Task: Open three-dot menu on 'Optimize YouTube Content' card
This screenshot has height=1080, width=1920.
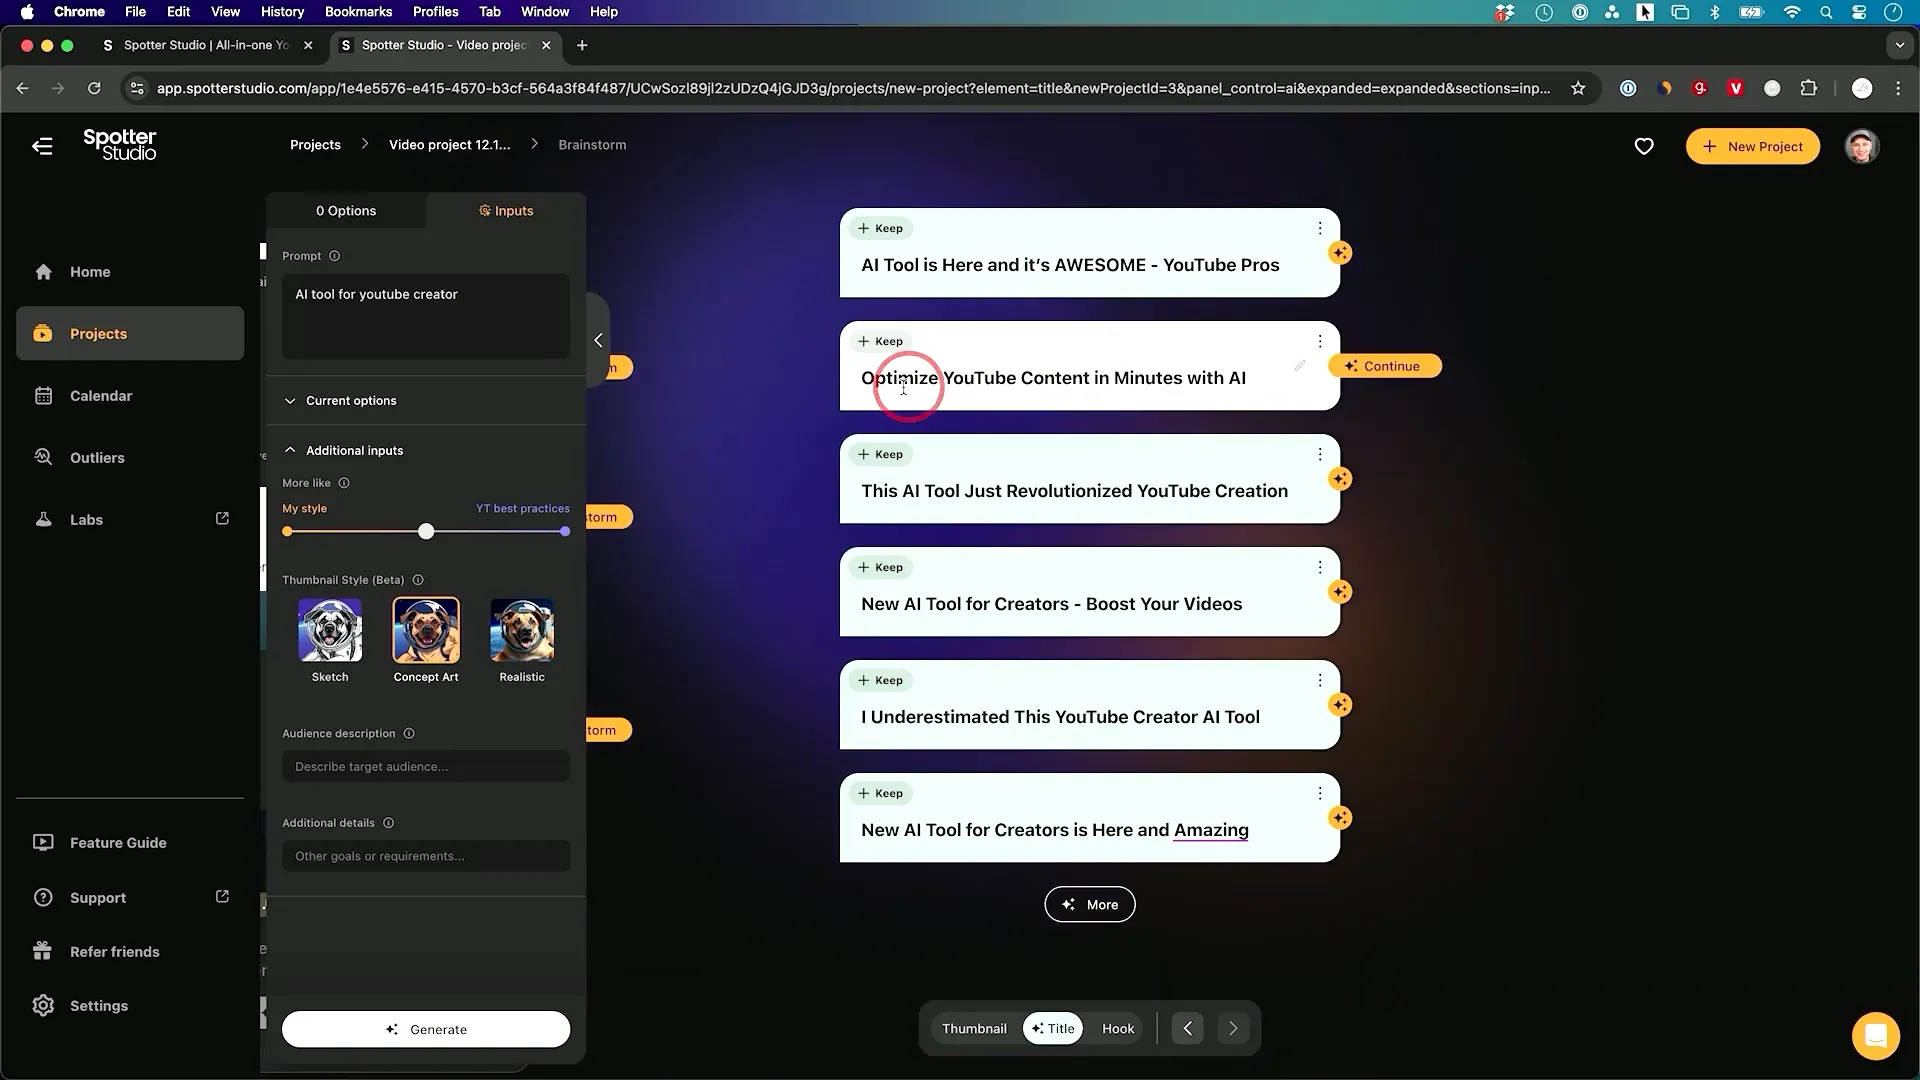Action: click(x=1320, y=341)
